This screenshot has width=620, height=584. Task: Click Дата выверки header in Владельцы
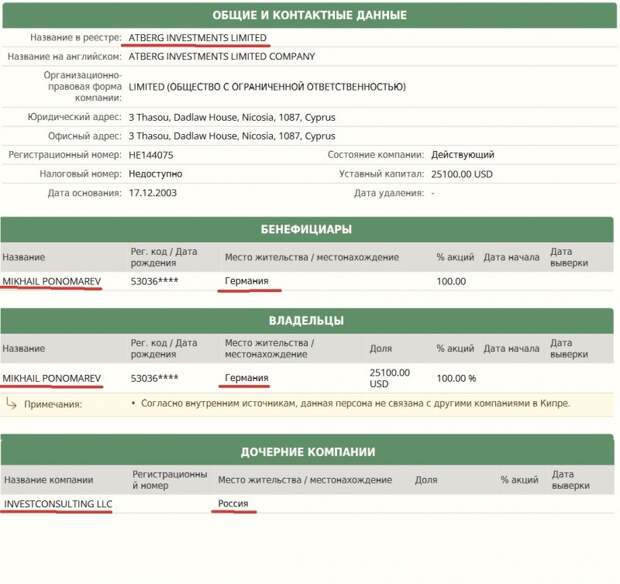coord(569,348)
